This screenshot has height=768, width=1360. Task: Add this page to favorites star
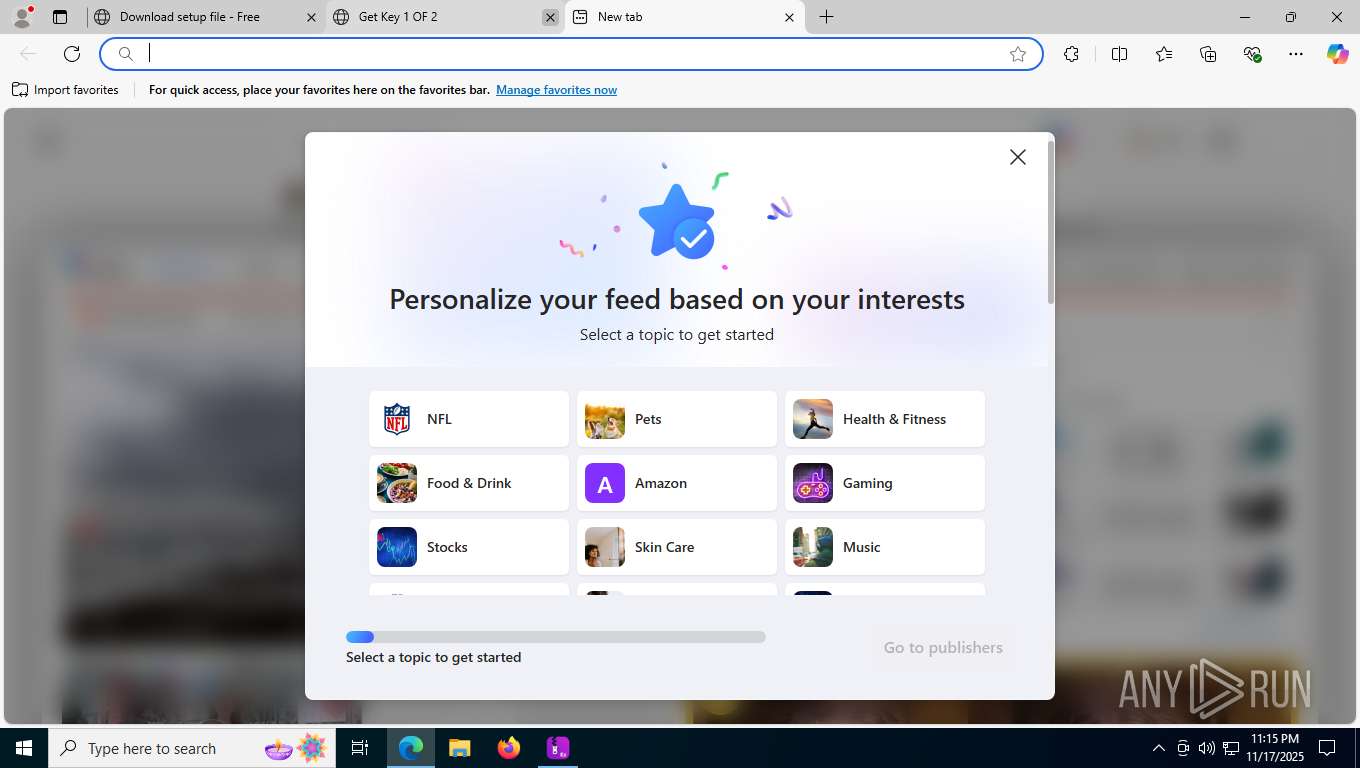point(1018,54)
